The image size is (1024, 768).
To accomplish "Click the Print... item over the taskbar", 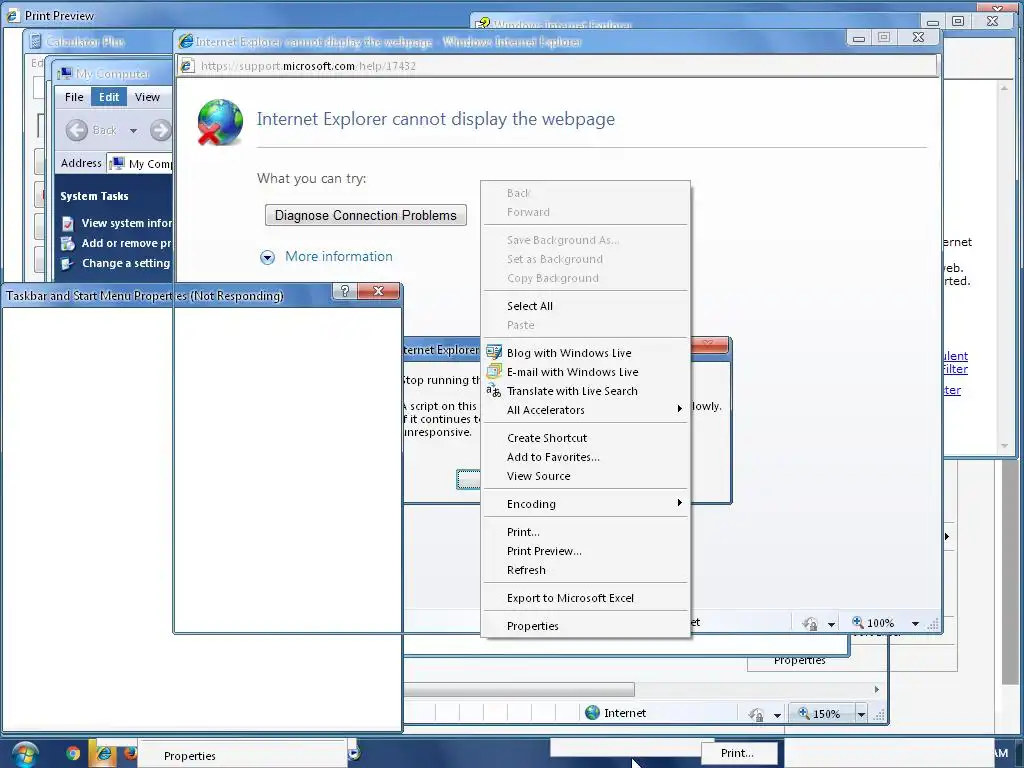I will [739, 752].
